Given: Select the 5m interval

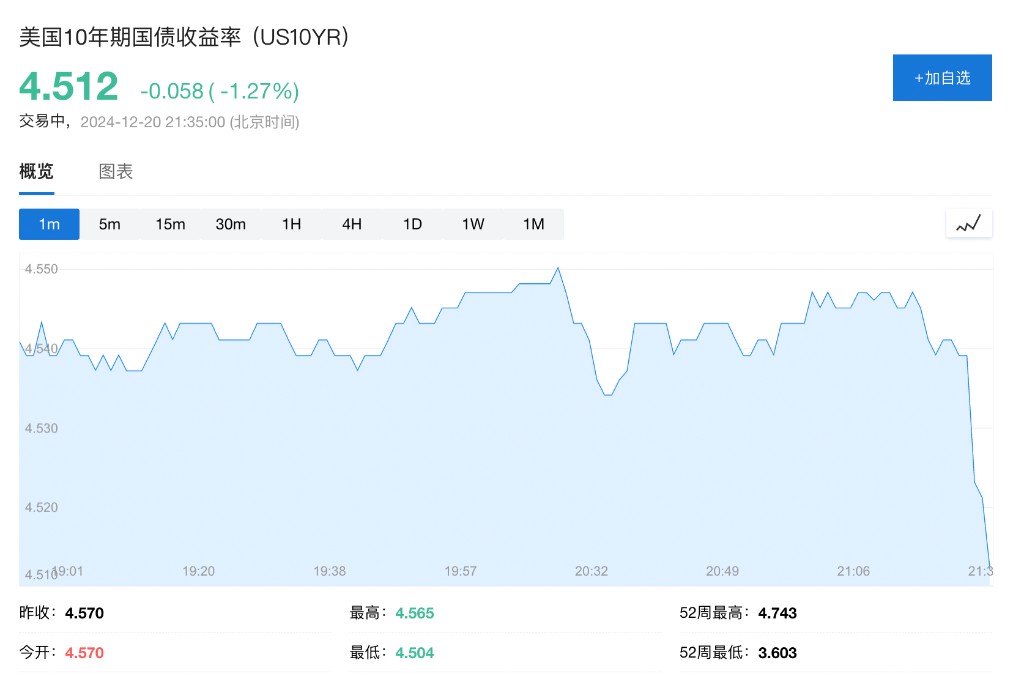Looking at the screenshot, I should point(110,224).
